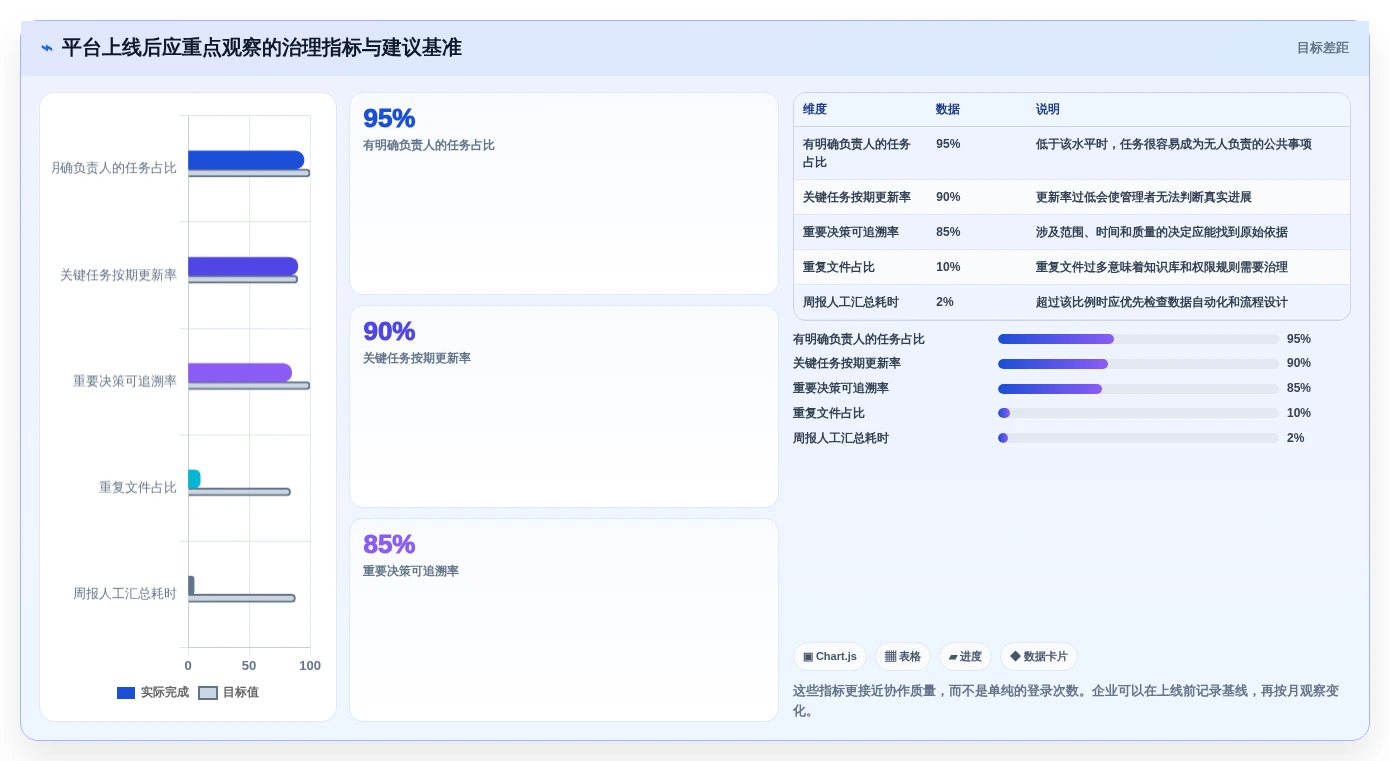This screenshot has height=761, width=1390.
Task: Click the 95% progress bar value label
Action: 1299,339
